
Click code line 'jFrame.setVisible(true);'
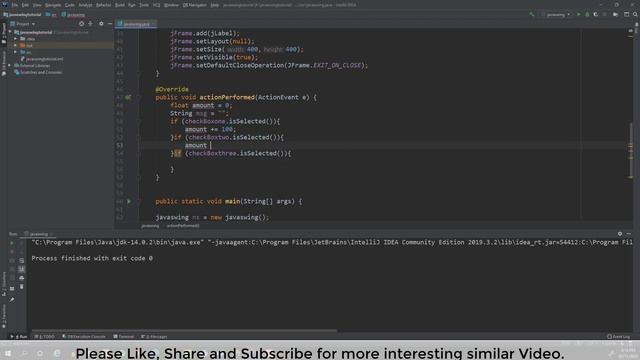(x=214, y=57)
